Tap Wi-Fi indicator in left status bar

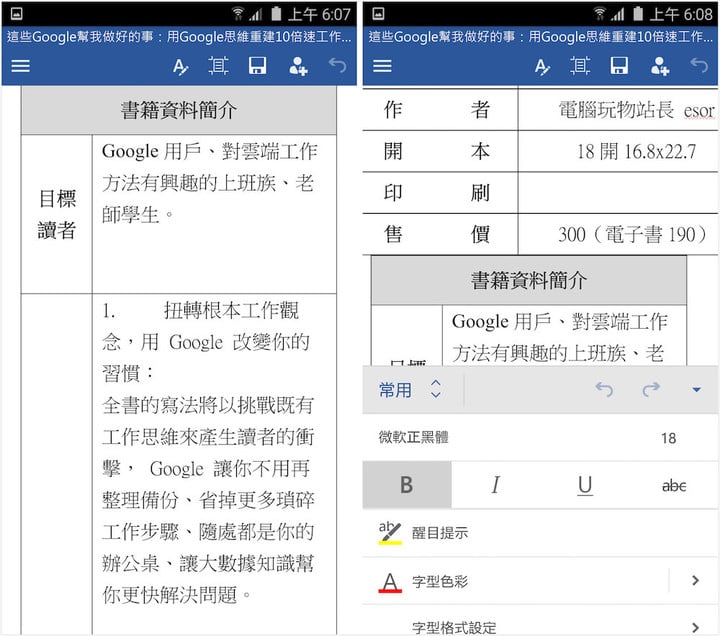tap(238, 14)
